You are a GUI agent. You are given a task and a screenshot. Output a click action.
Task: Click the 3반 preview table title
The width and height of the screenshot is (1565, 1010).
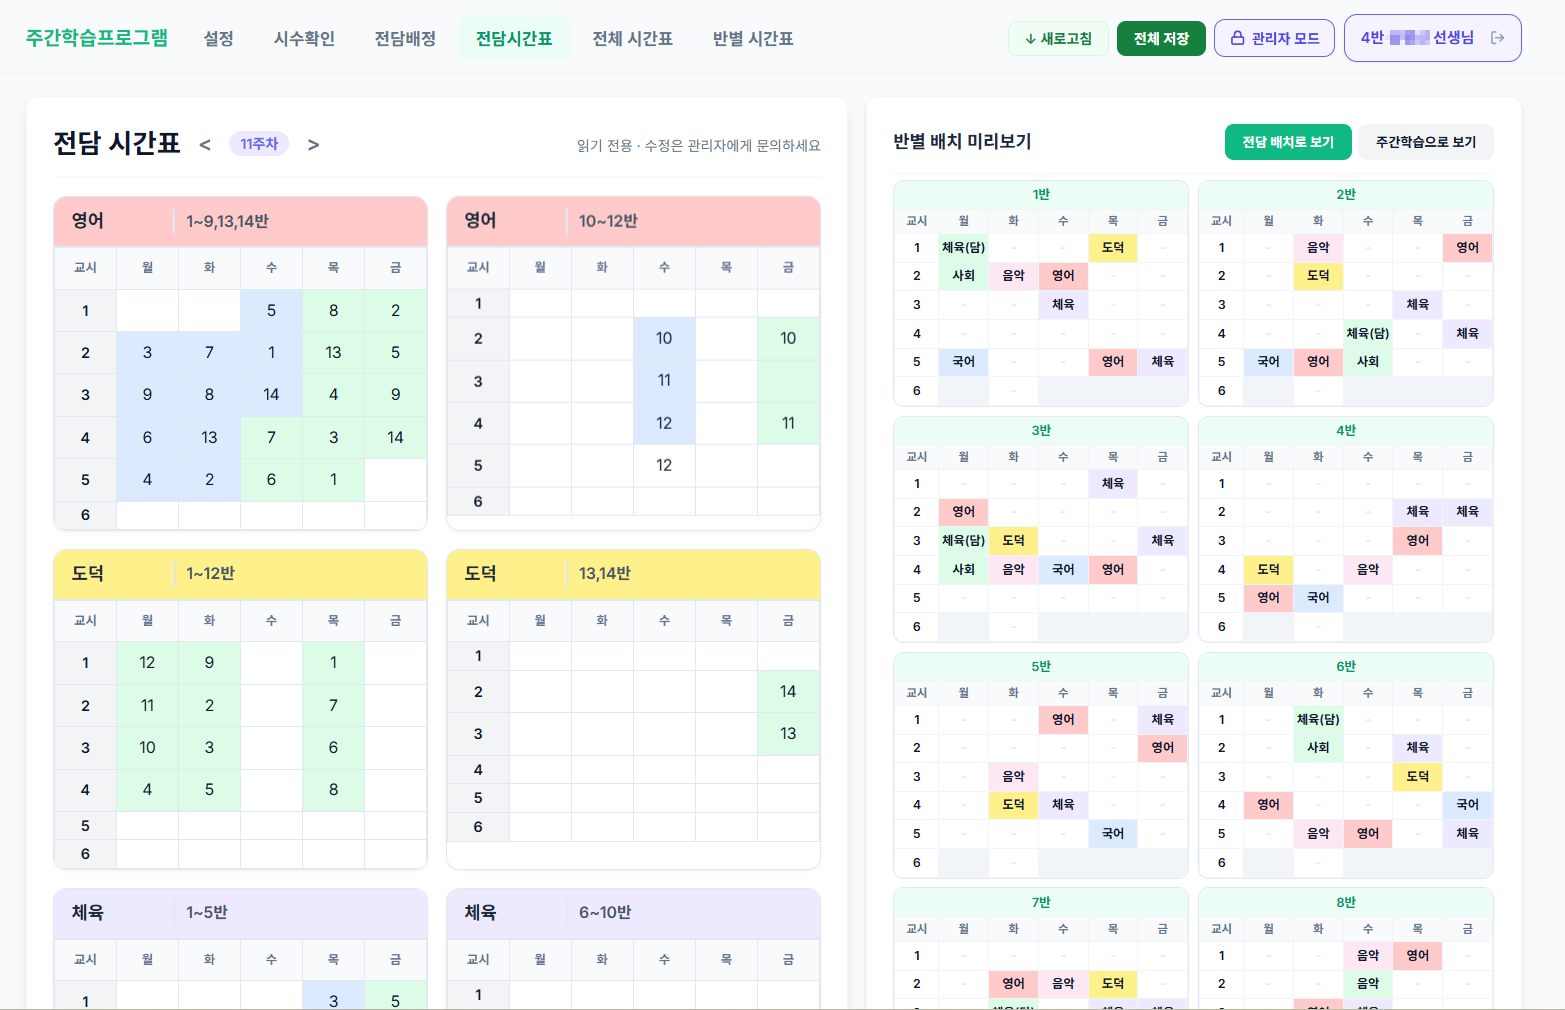[x=1041, y=430]
